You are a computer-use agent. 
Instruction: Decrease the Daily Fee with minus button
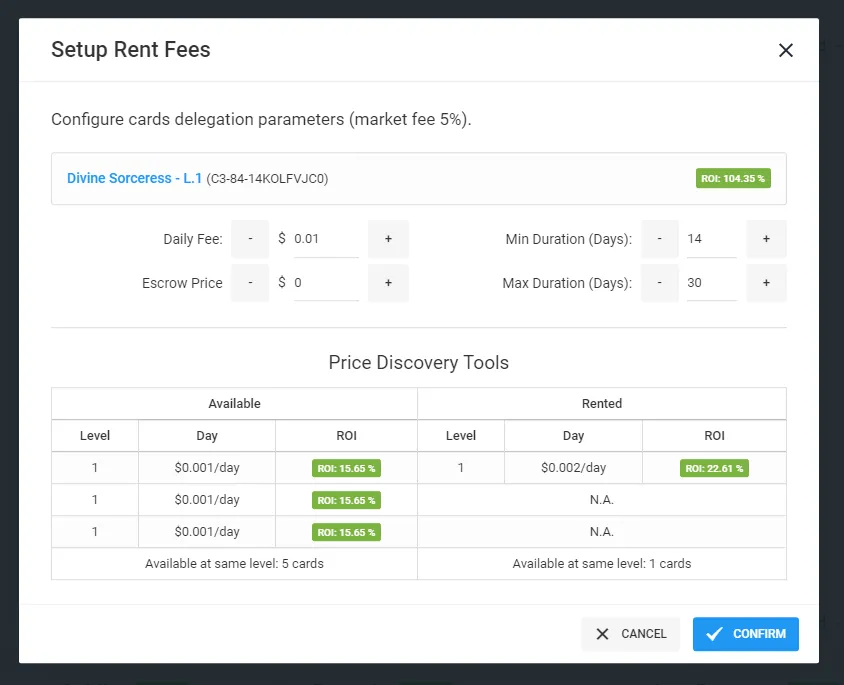click(250, 239)
